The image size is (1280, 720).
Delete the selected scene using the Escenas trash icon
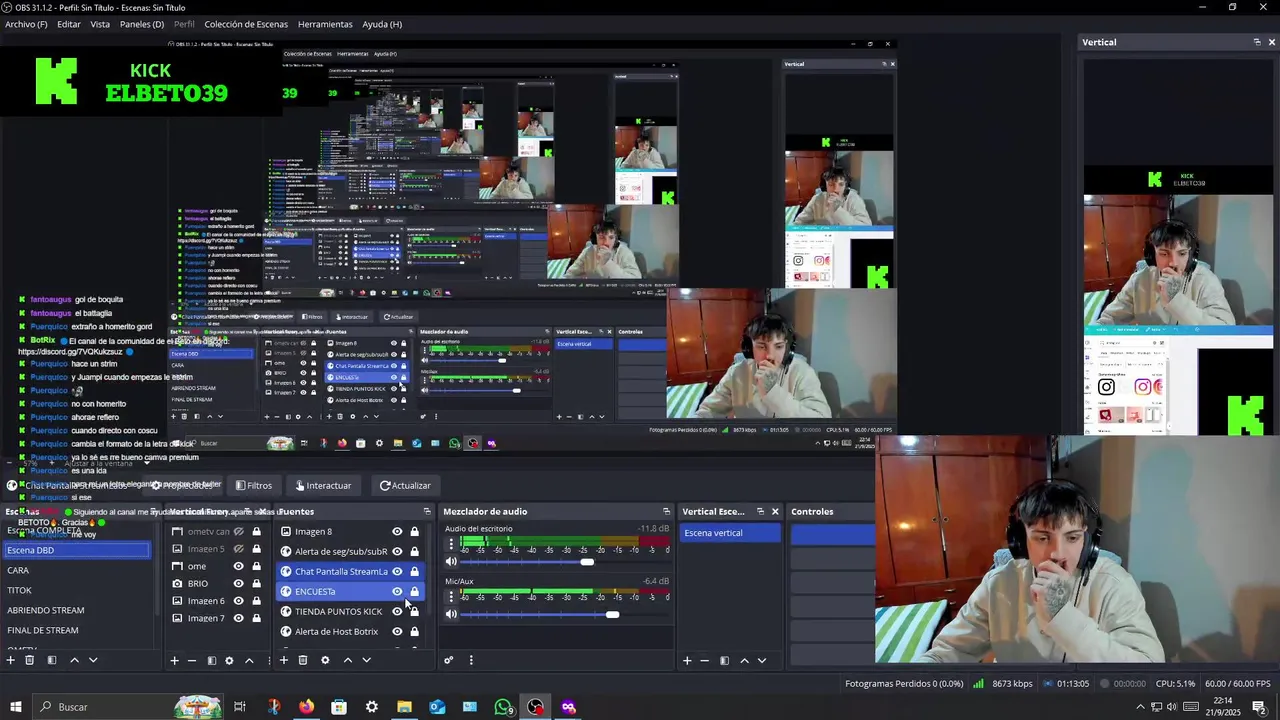click(x=30, y=660)
